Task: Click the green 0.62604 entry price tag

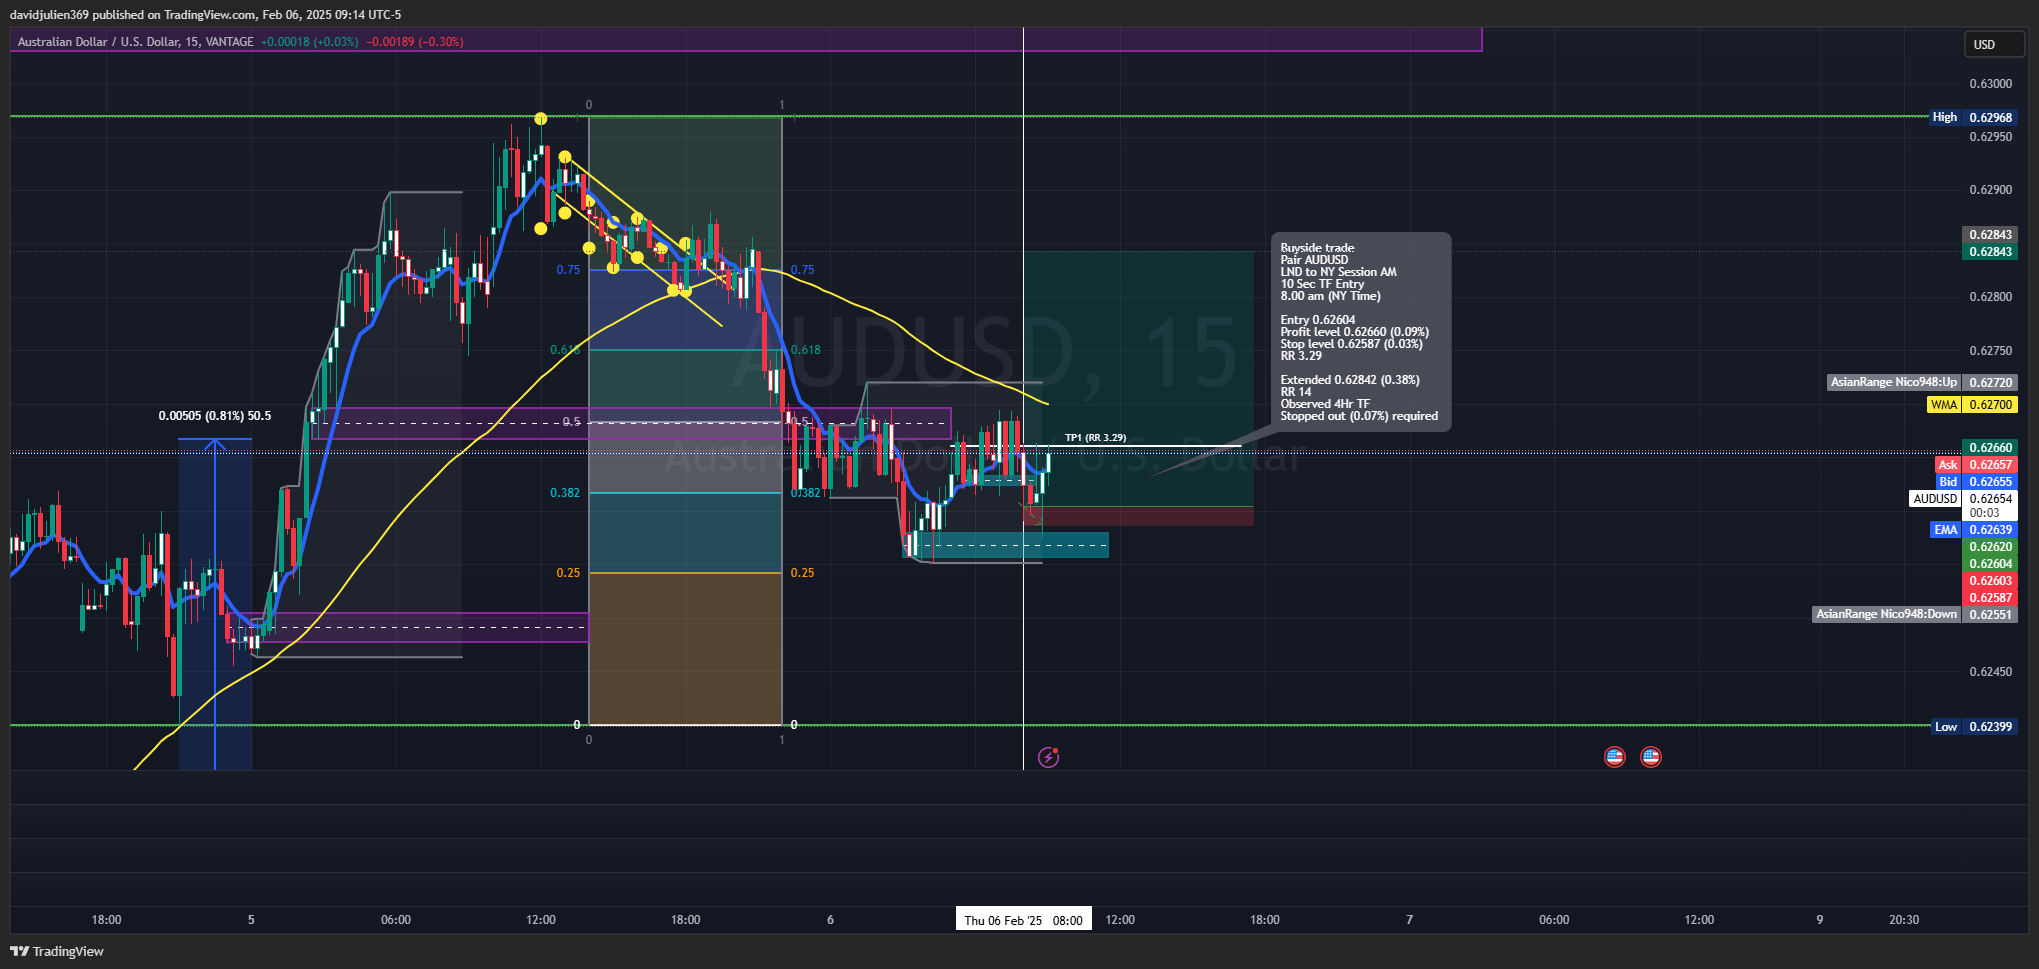Action: [x=1990, y=563]
